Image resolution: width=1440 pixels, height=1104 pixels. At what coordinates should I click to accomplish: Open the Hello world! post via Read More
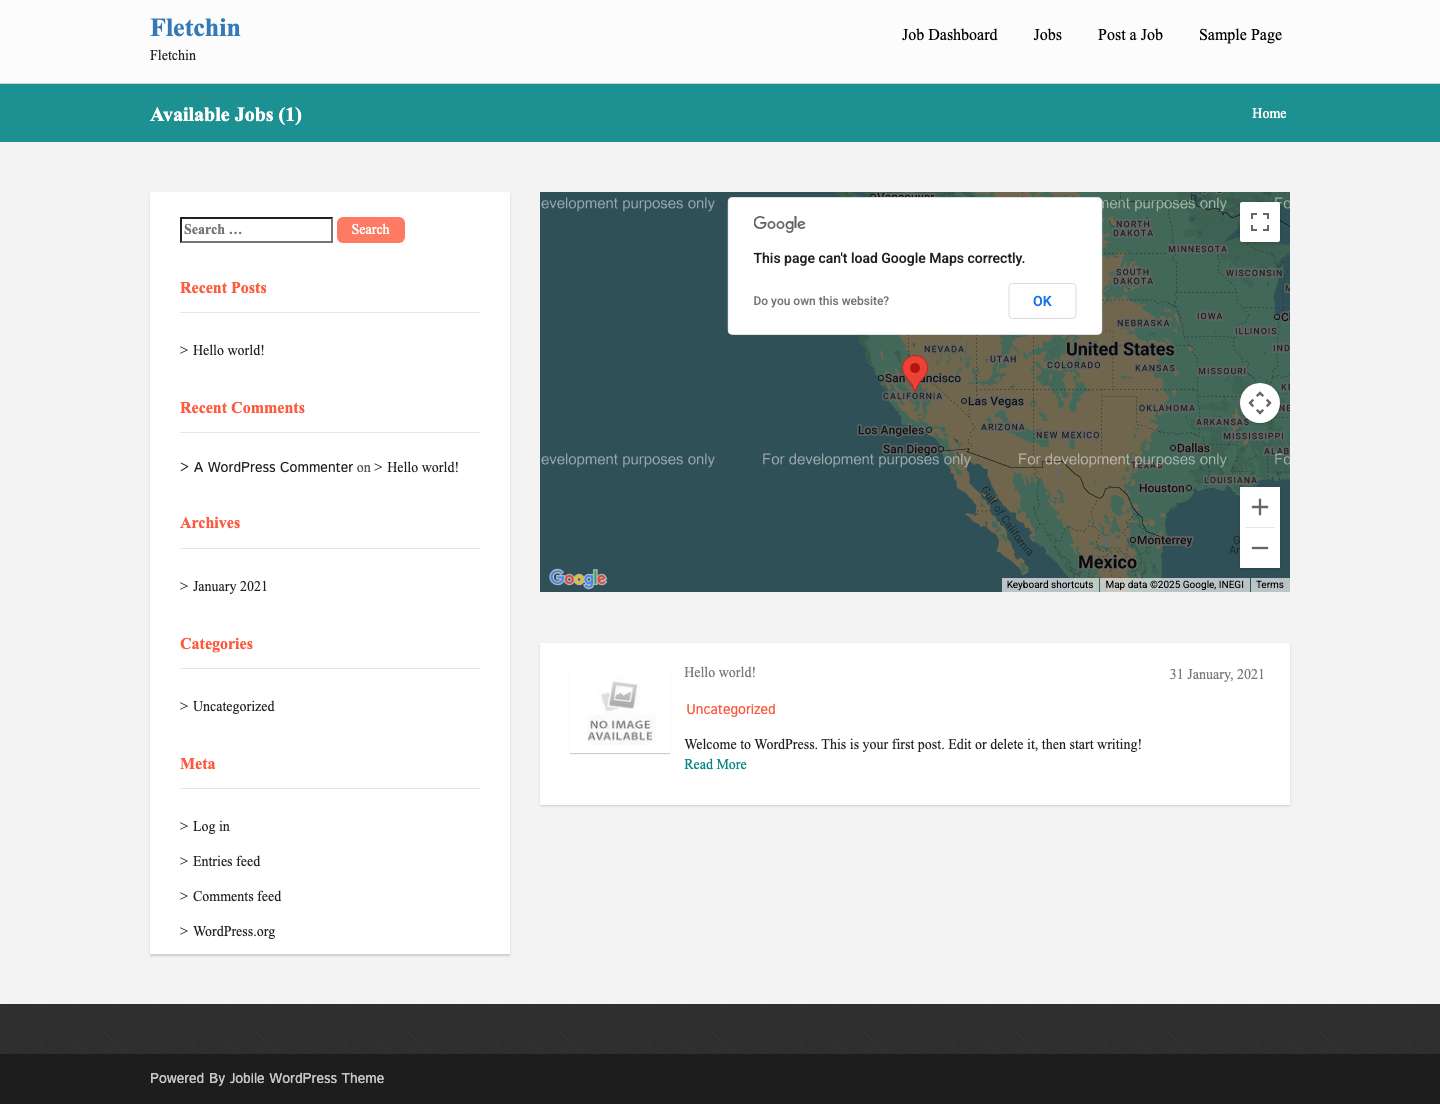point(714,764)
